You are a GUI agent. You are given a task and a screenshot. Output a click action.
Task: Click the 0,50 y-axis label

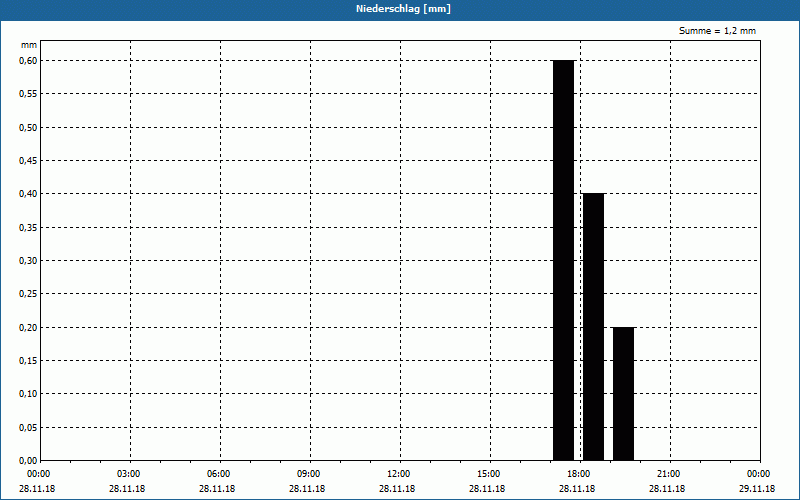(x=28, y=128)
